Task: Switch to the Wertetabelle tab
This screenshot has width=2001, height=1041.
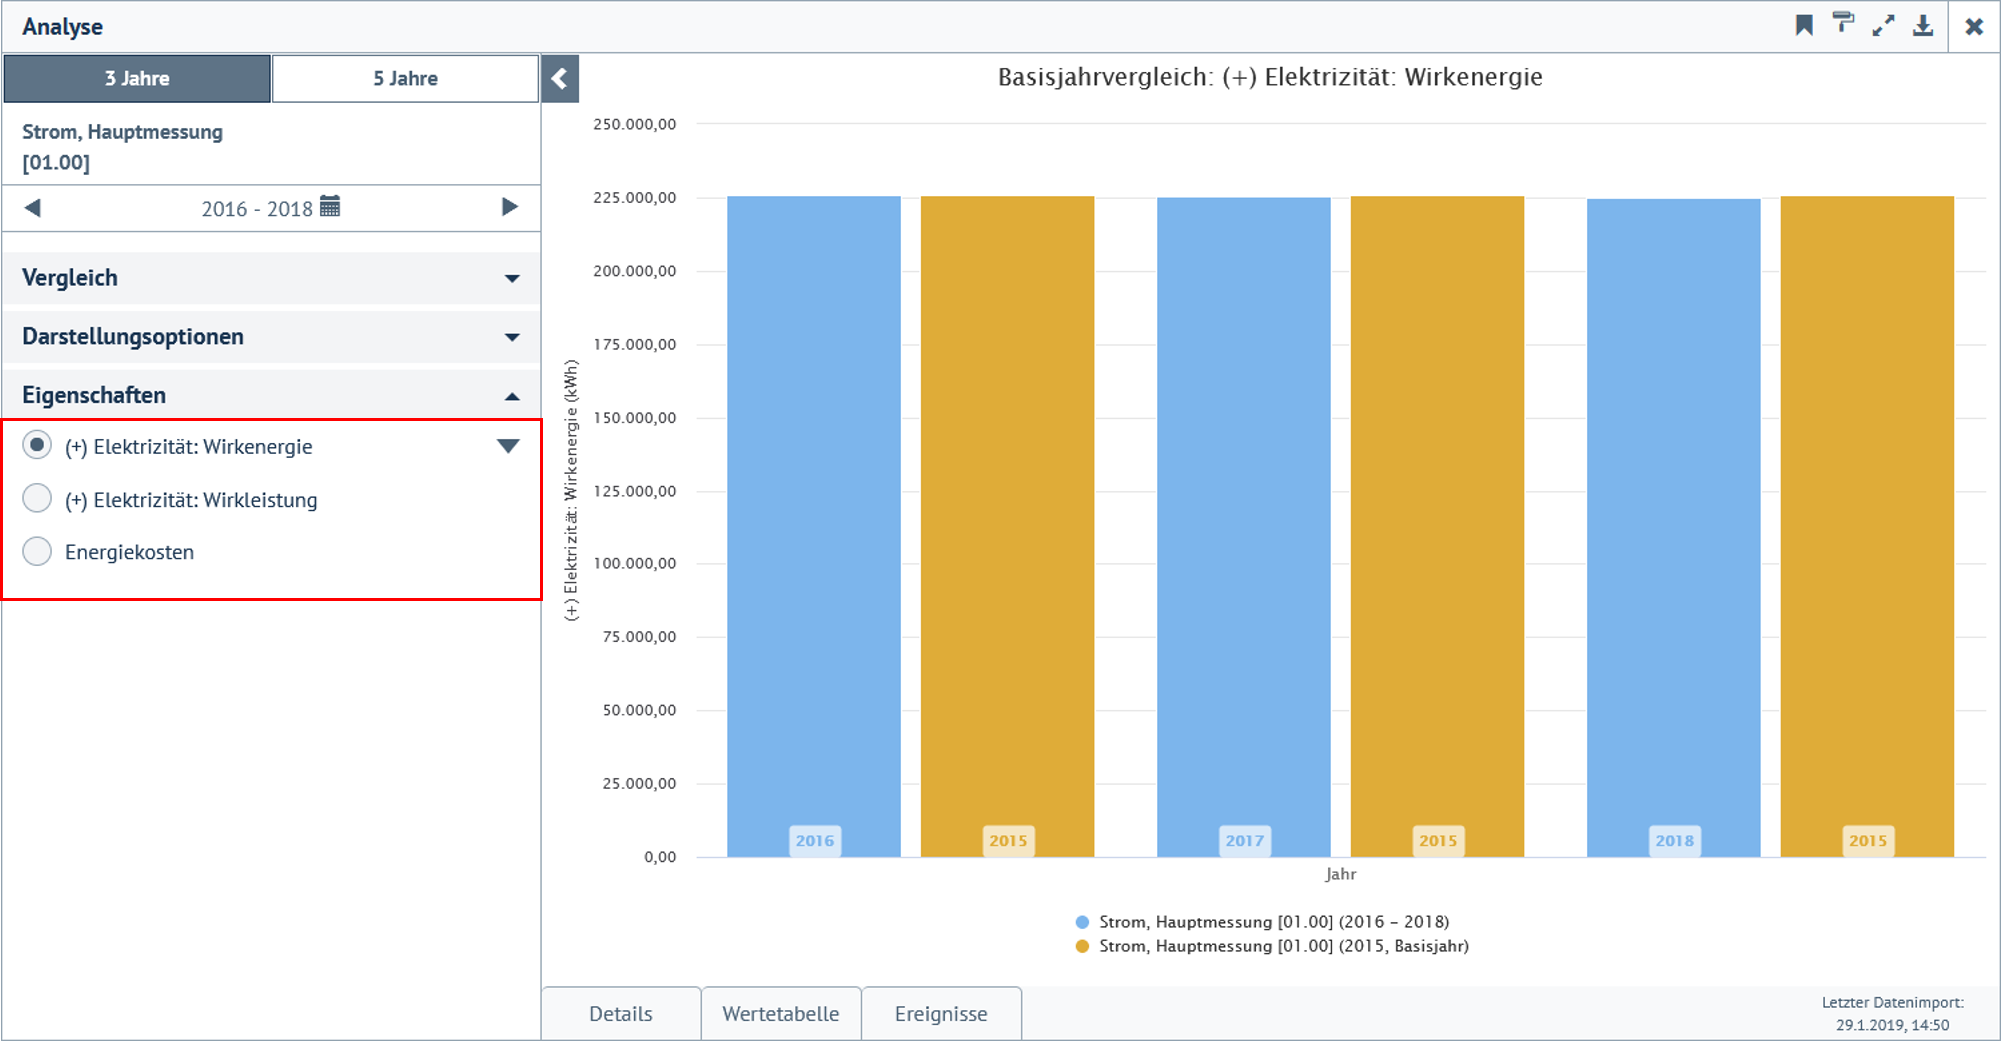Action: 781,1013
